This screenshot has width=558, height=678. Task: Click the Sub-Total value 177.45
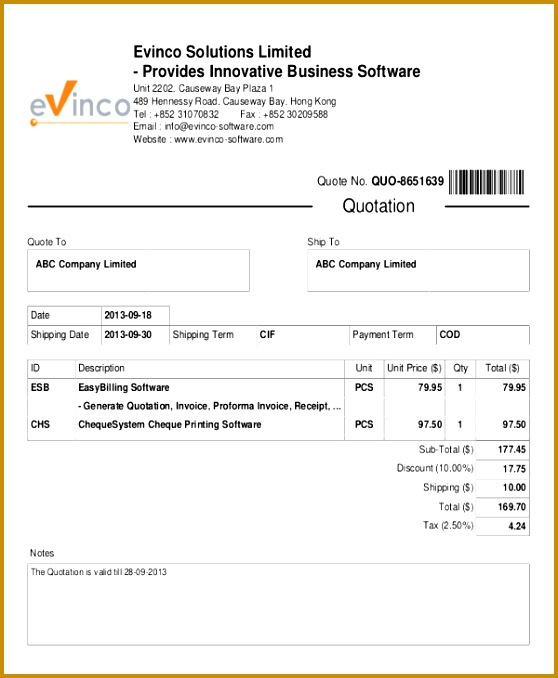click(512, 450)
